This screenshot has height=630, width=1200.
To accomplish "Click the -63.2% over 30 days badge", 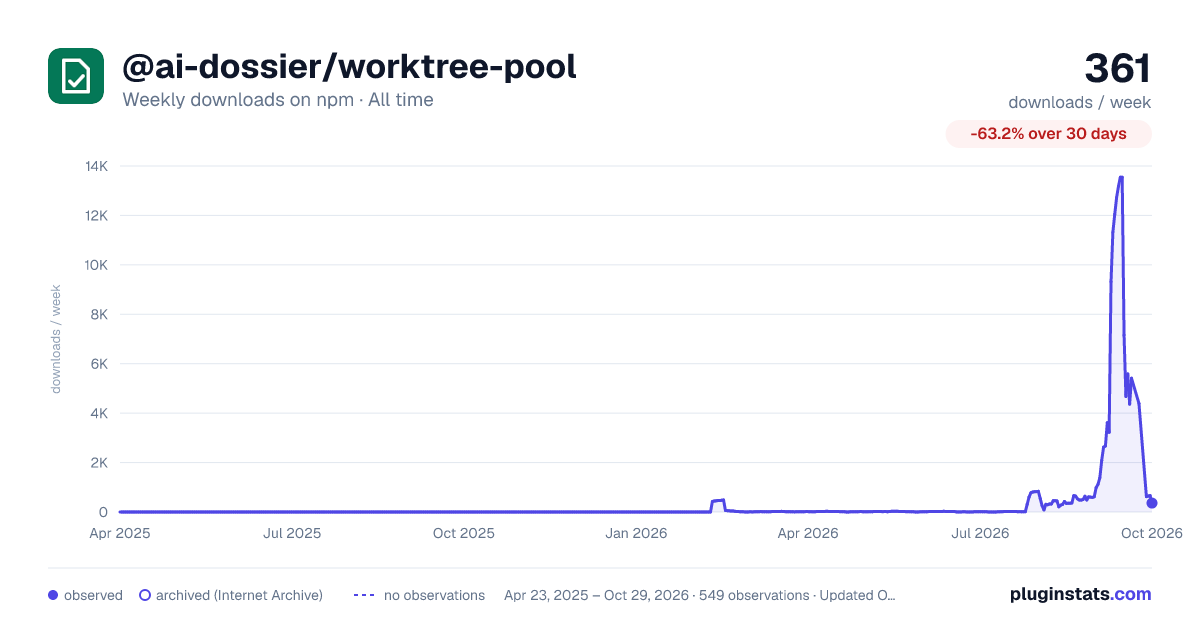I will (x=1048, y=134).
